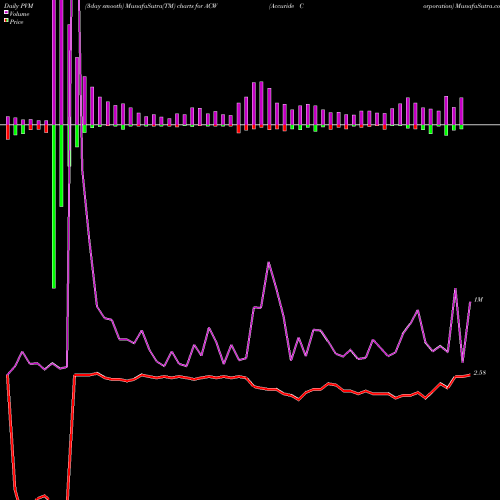Click the 'Daily PVM' title text
Image resolution: width=500 pixels, height=500 pixels.
tap(19, 6)
